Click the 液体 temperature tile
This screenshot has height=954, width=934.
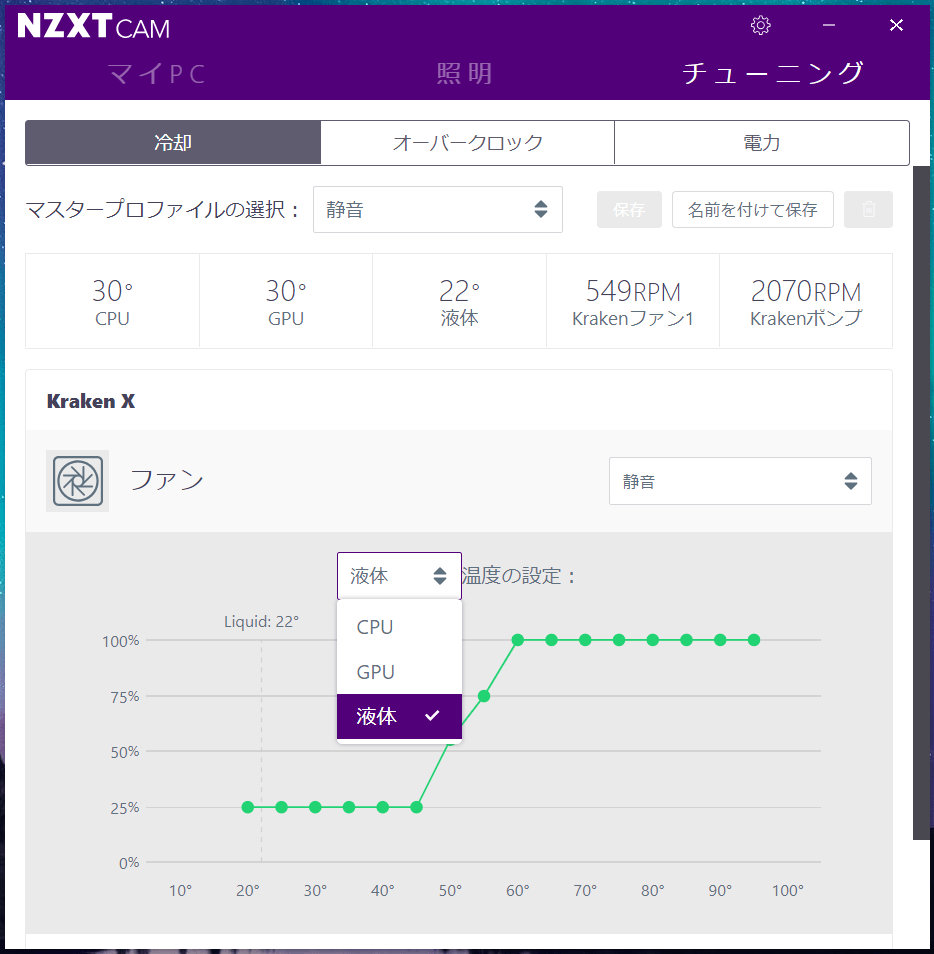pos(459,301)
